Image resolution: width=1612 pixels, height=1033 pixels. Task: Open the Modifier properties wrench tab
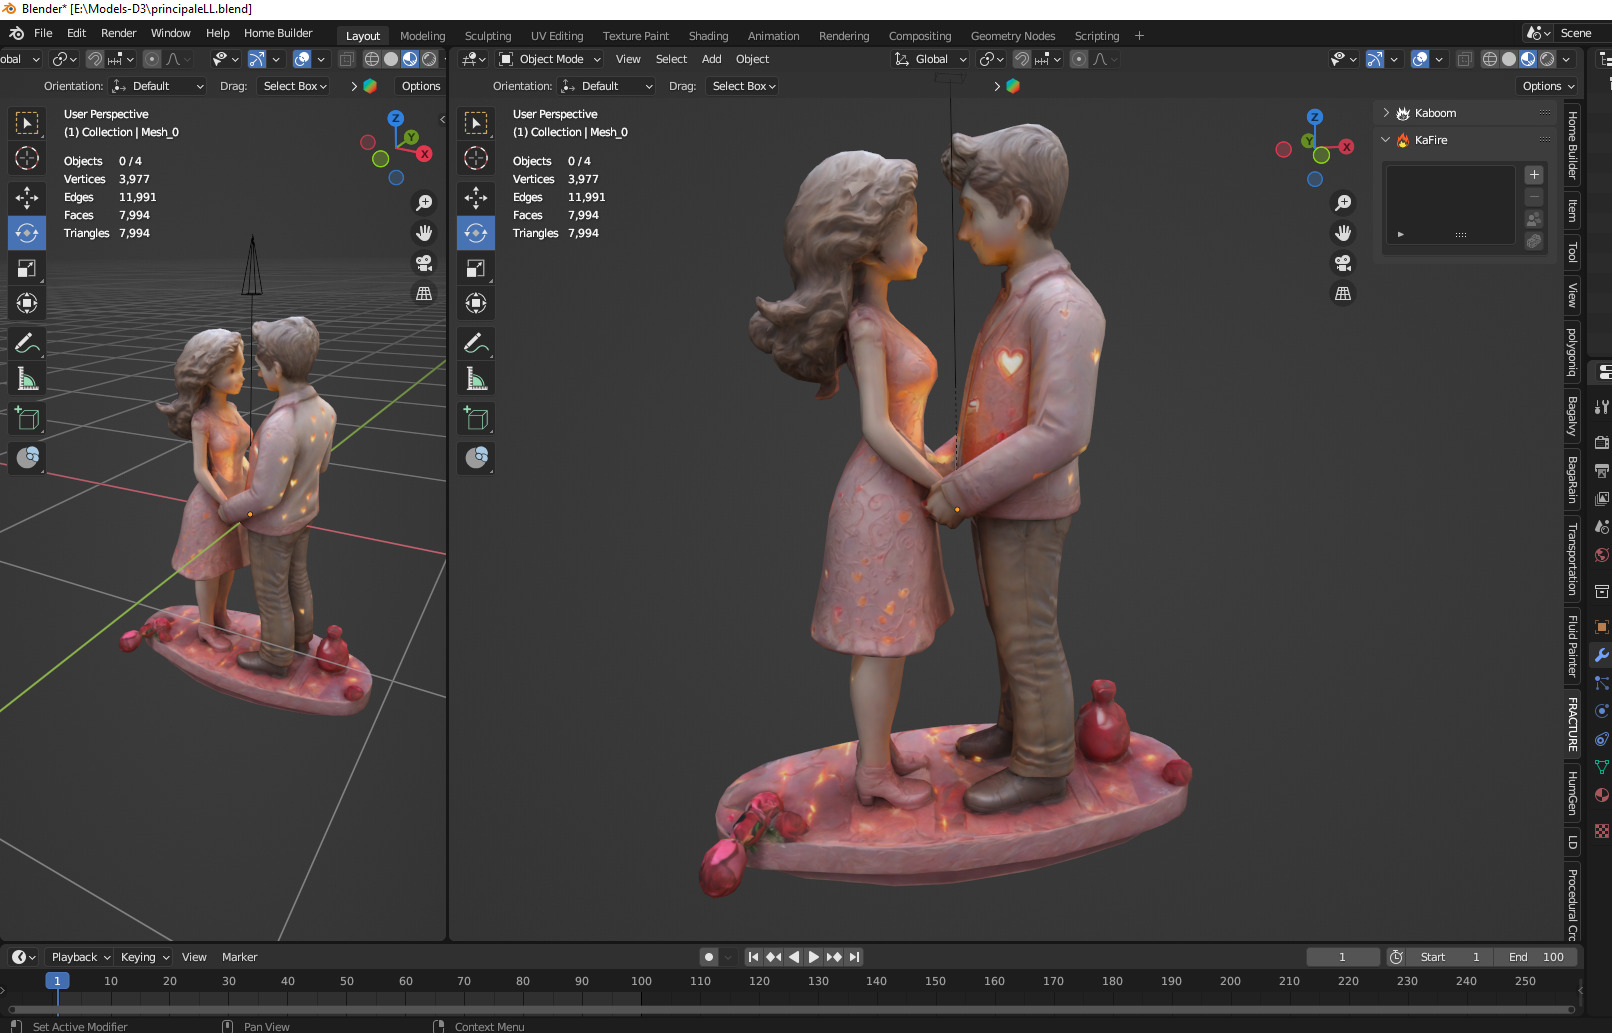1602,655
